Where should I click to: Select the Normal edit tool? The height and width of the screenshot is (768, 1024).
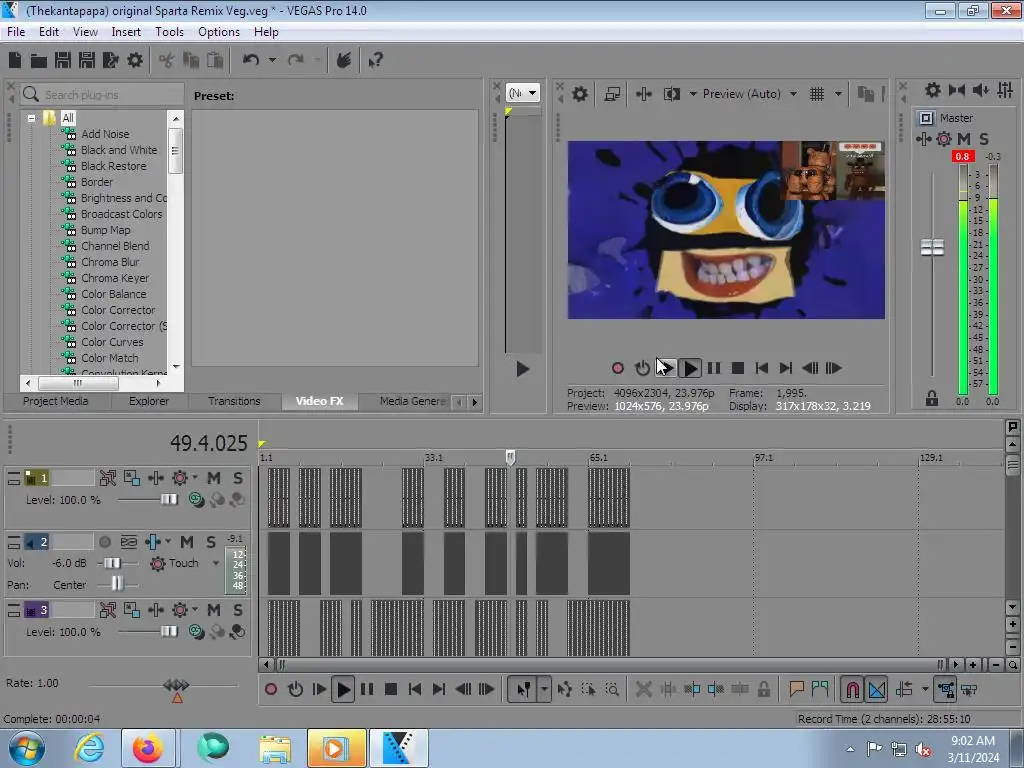click(524, 689)
